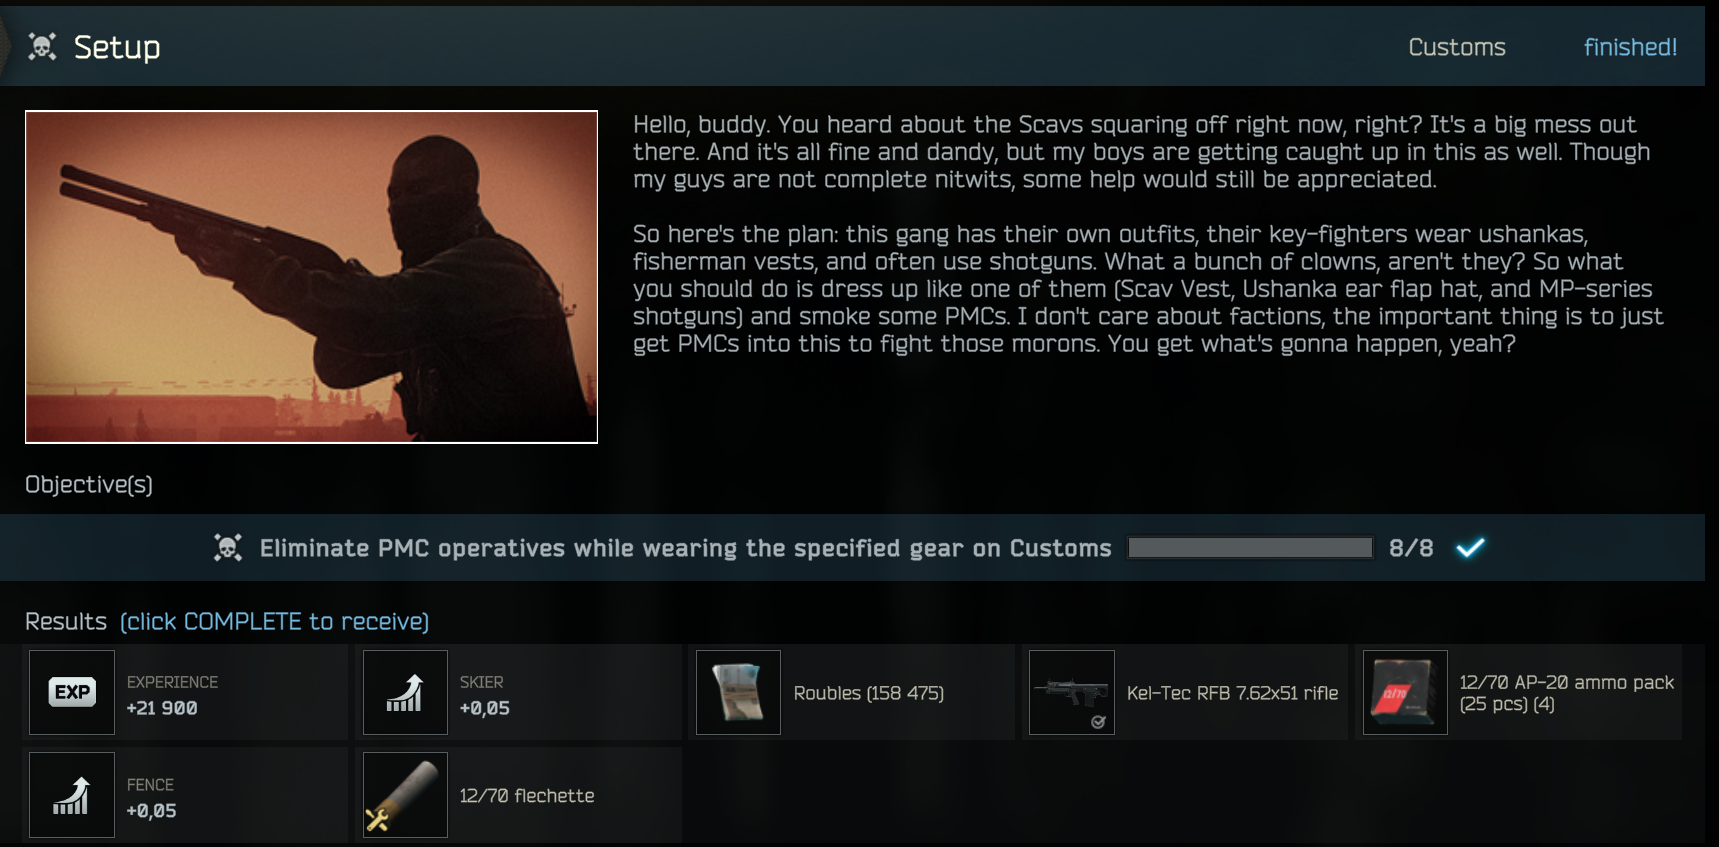Select the Fence reputation arrow icon
Image resolution: width=1719 pixels, height=847 pixels.
tap(72, 795)
